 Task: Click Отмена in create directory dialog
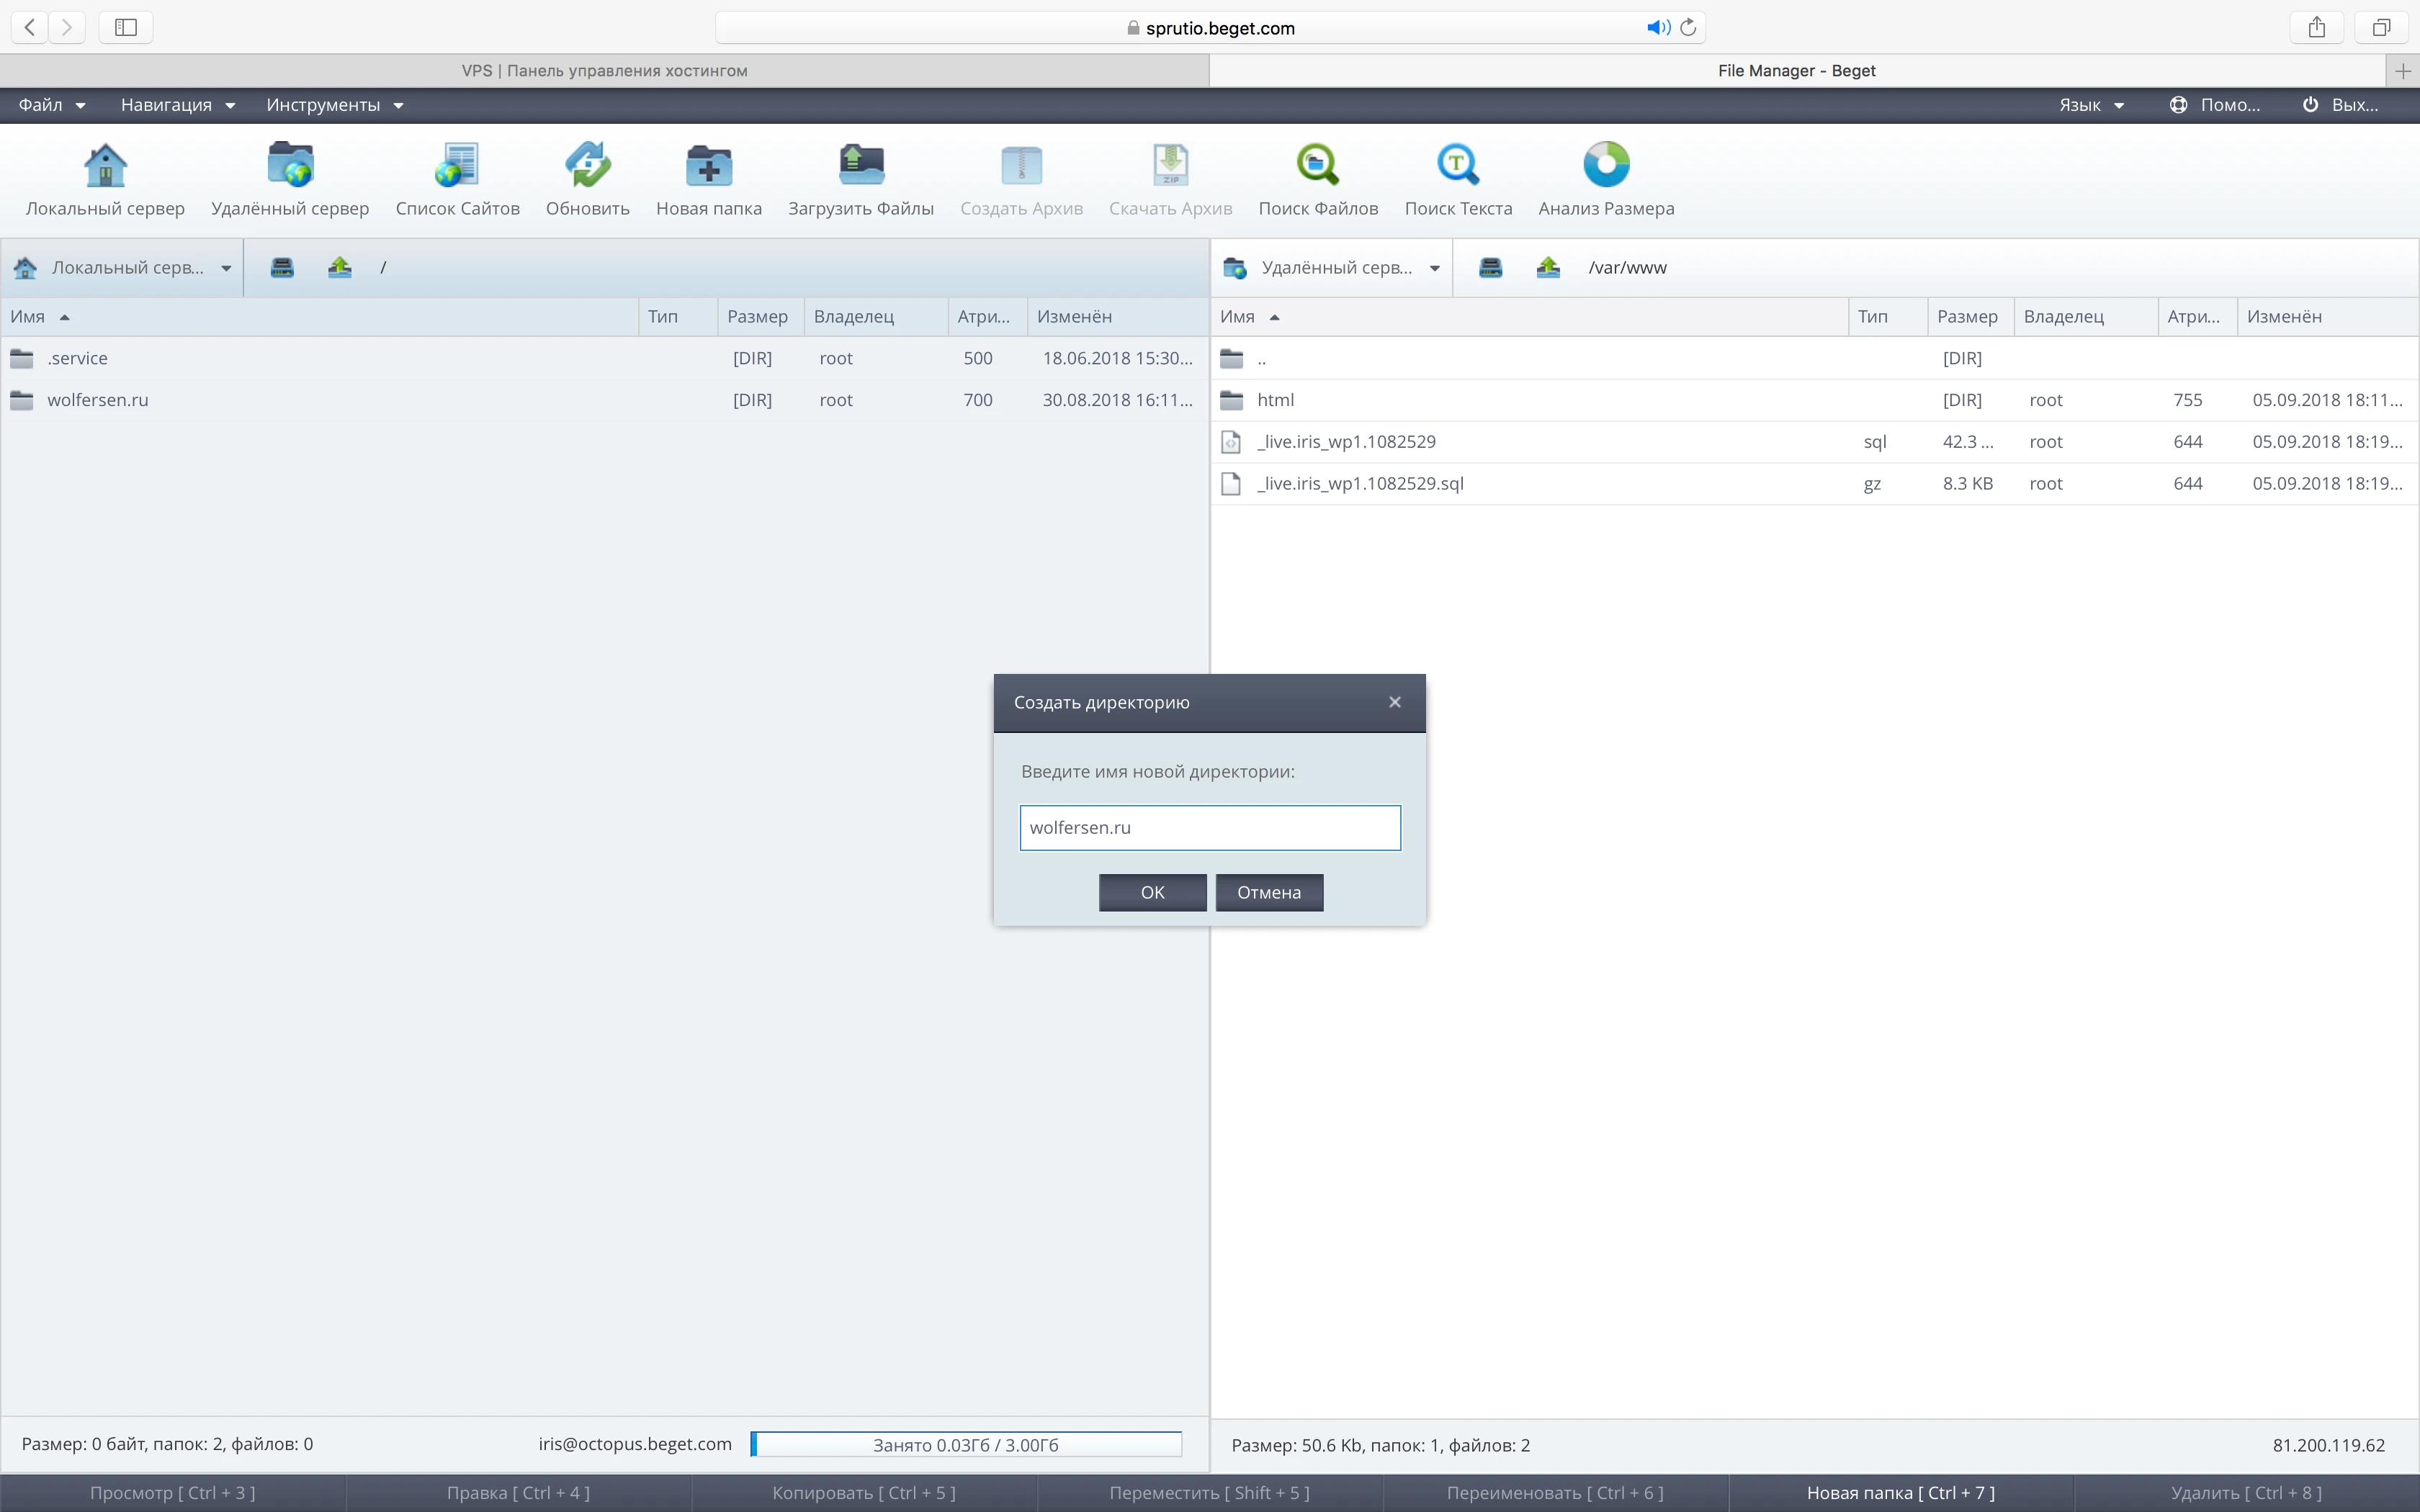point(1268,892)
